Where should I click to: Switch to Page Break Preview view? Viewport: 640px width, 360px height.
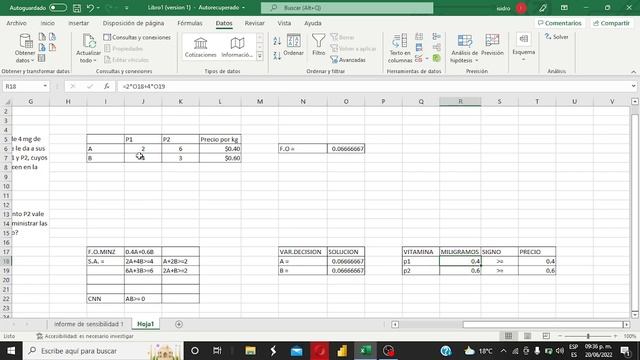tap(546, 336)
